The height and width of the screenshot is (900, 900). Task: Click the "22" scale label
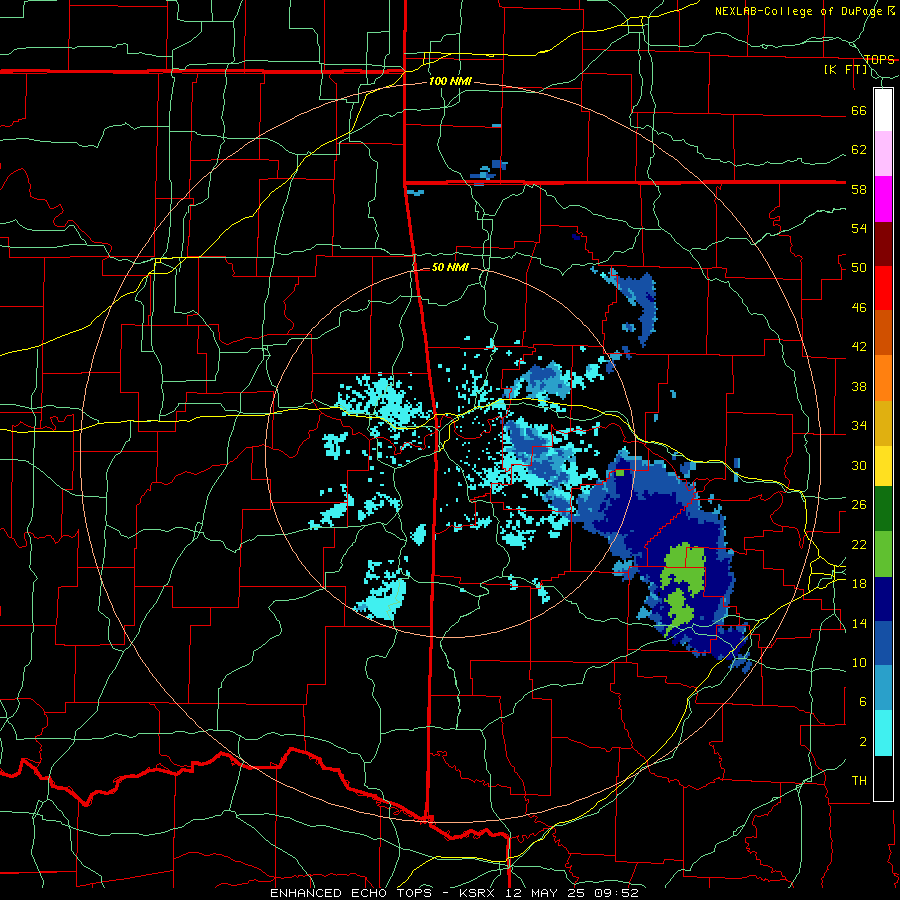(x=859, y=544)
